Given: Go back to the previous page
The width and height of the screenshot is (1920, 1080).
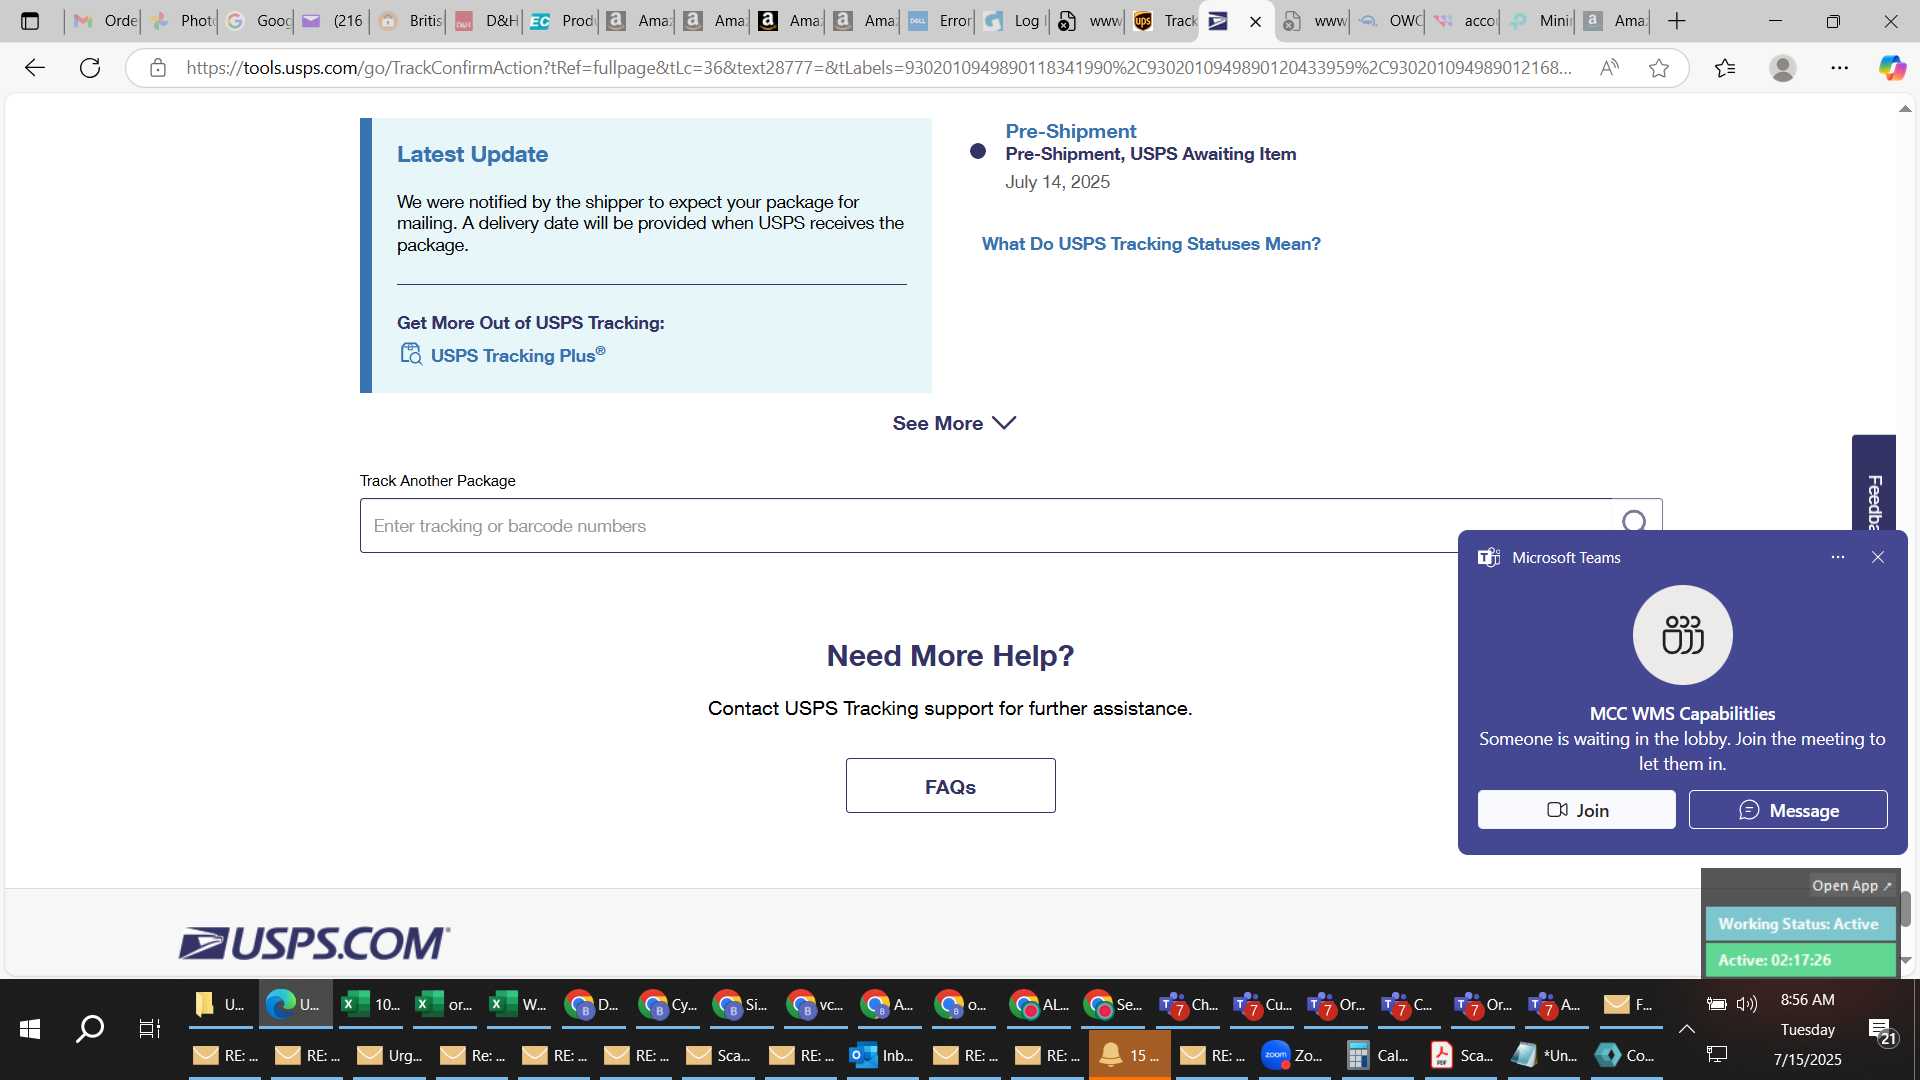Looking at the screenshot, I should click(x=35, y=68).
